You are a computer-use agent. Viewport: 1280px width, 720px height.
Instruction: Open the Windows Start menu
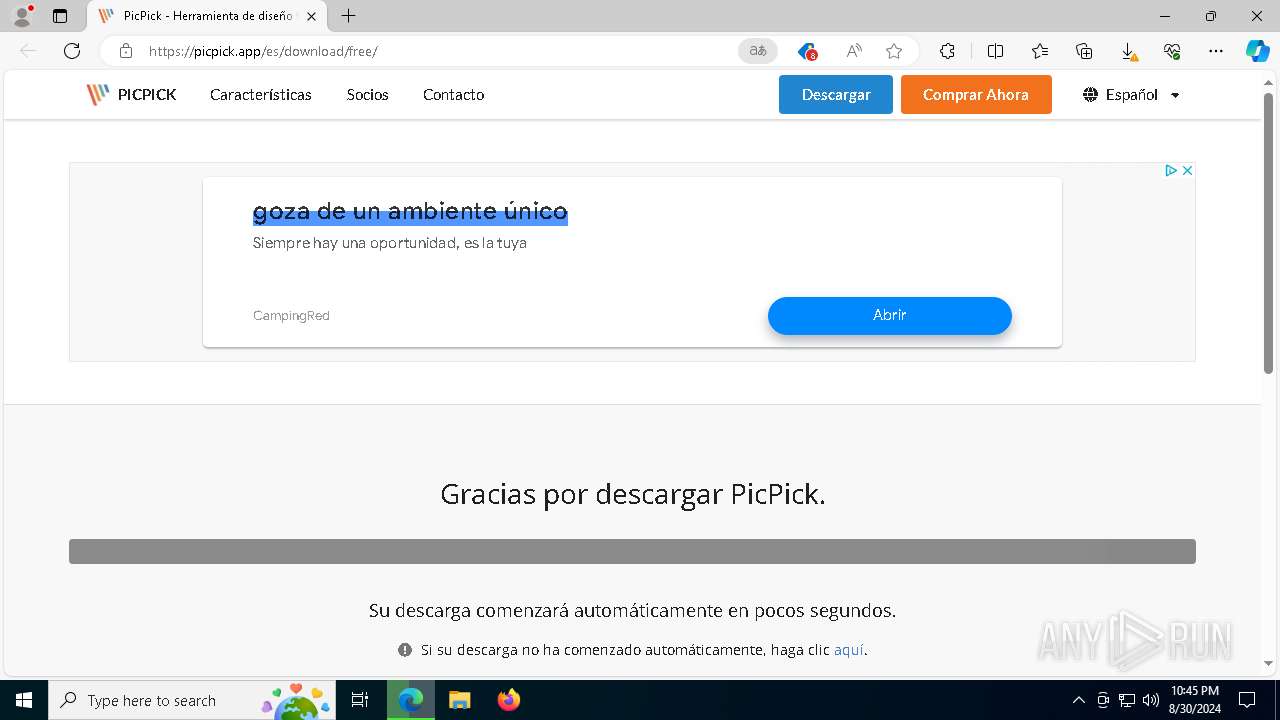pyautogui.click(x=24, y=700)
